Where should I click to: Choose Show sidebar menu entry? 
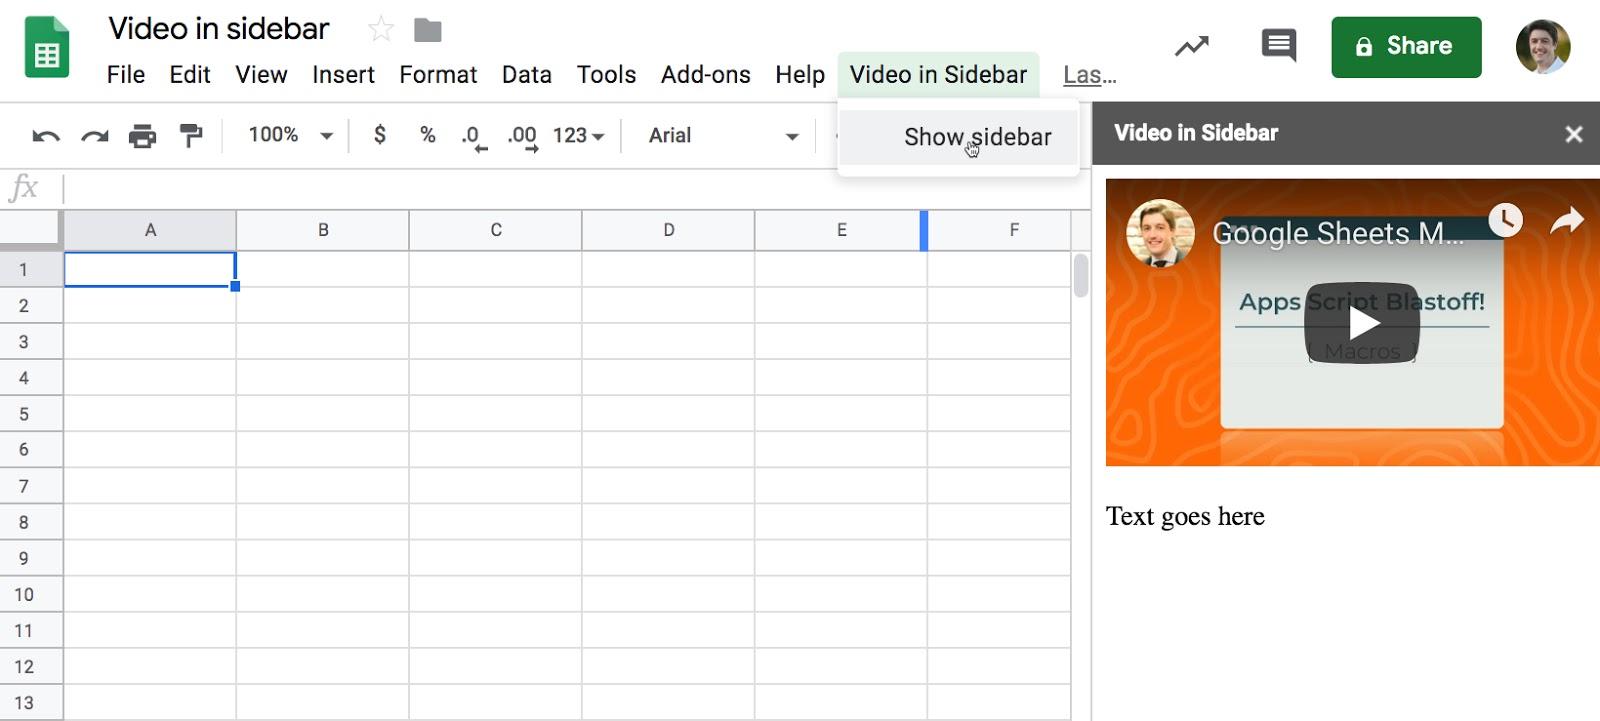[959, 137]
